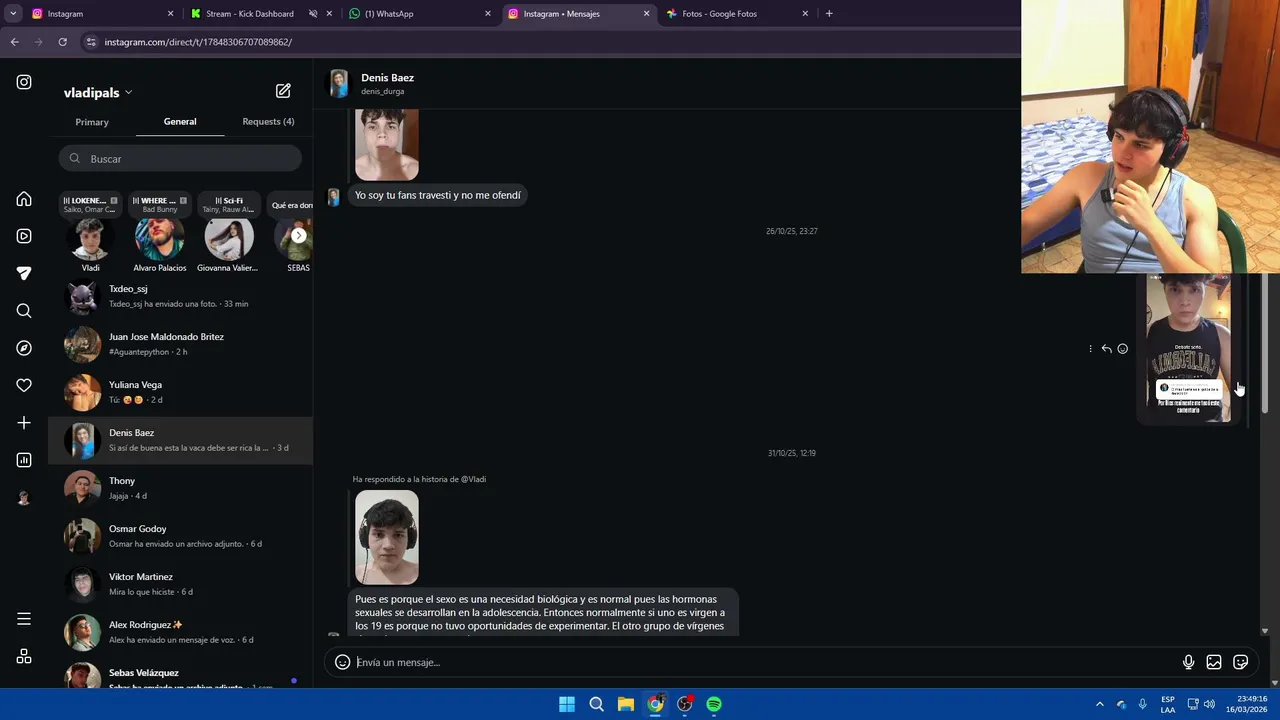The height and width of the screenshot is (720, 1280).
Task: Switch to Fotos - Google Fotos tab
Action: (x=737, y=14)
